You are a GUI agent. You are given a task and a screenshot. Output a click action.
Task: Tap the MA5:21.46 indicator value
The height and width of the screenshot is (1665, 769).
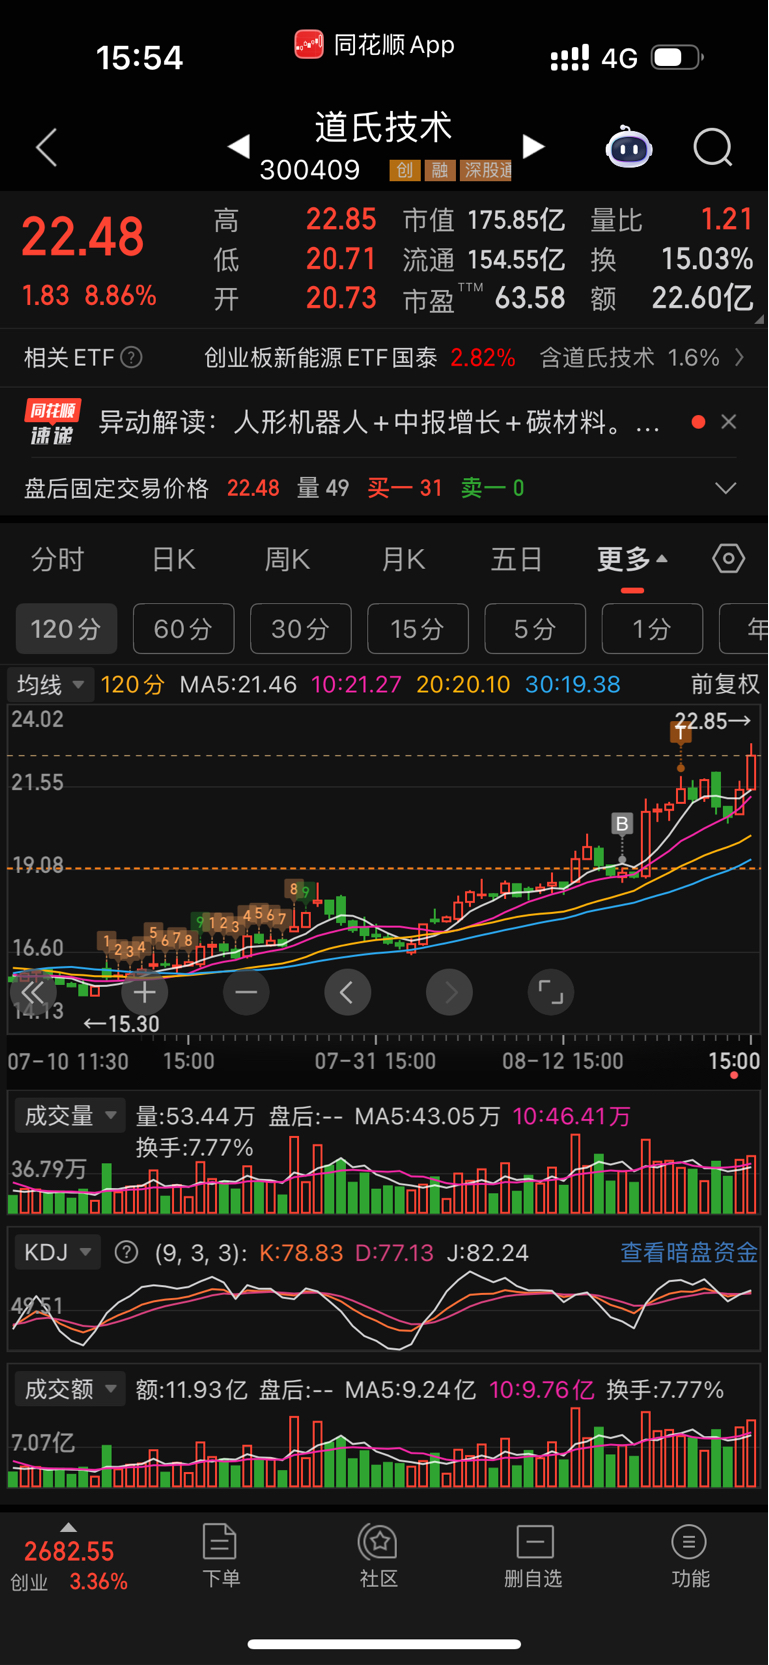click(238, 685)
